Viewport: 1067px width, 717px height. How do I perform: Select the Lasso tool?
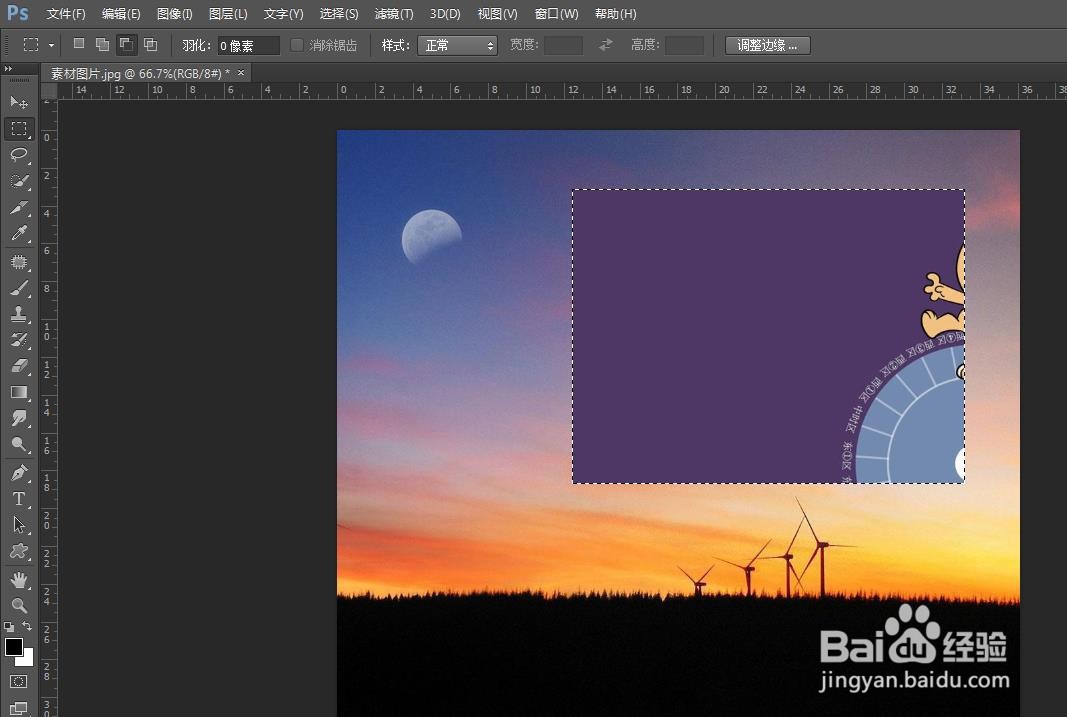19,154
